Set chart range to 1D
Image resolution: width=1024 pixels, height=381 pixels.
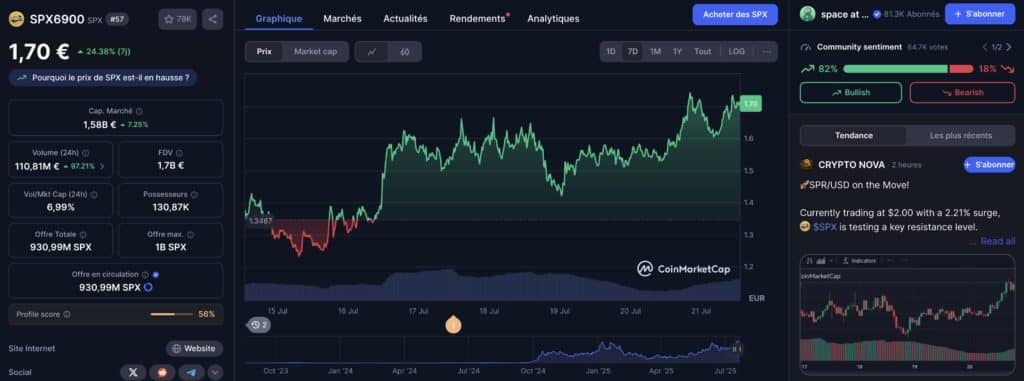pyautogui.click(x=611, y=52)
